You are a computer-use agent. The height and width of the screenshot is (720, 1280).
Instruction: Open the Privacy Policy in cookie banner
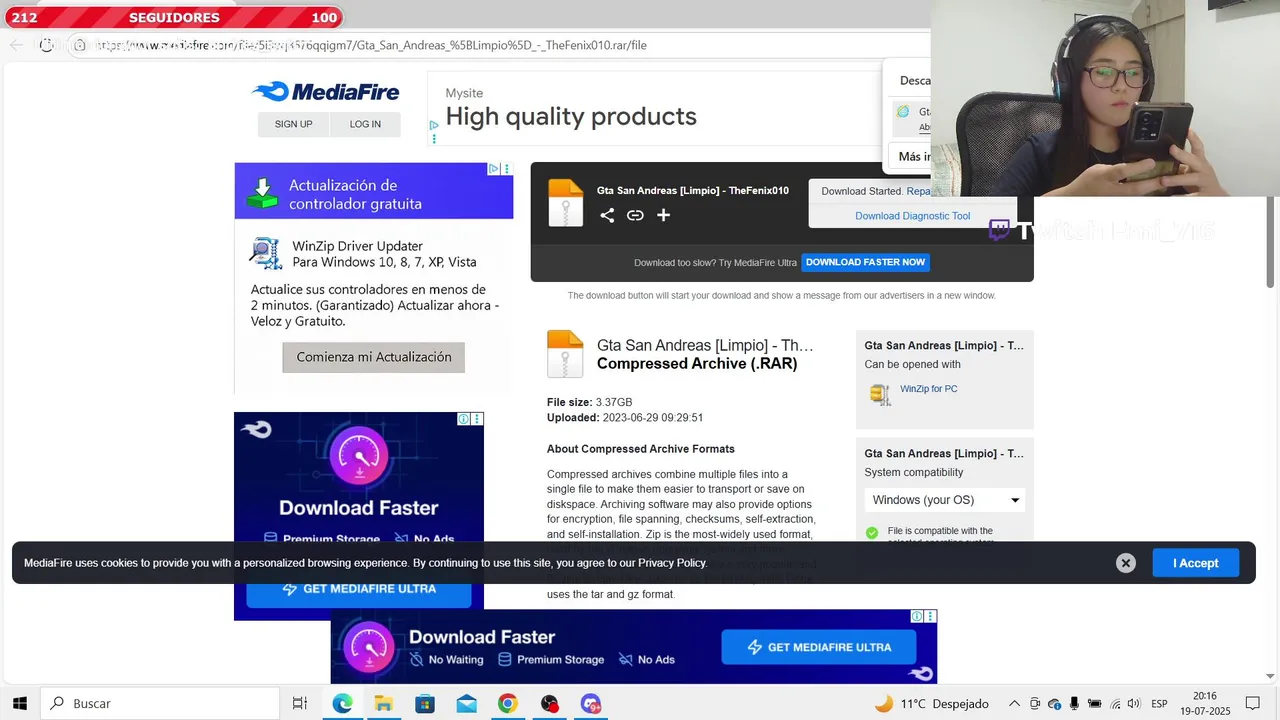(672, 563)
